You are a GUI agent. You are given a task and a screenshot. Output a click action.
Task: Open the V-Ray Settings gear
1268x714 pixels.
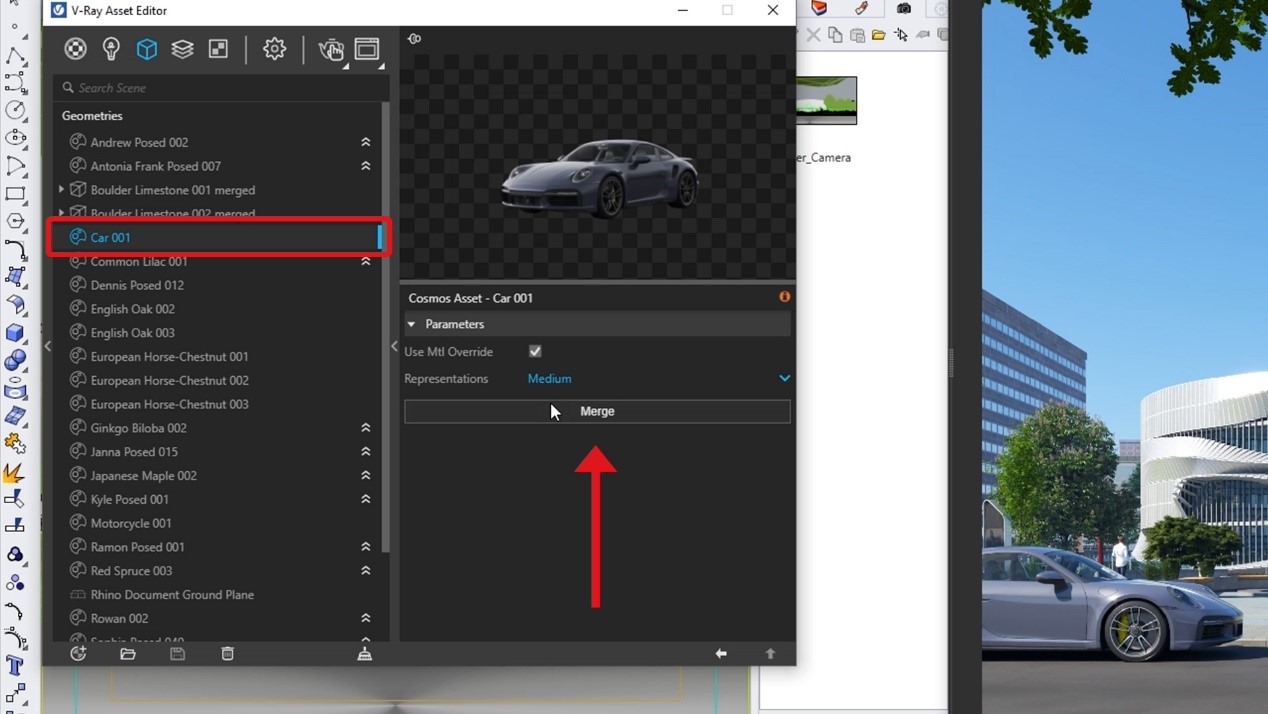point(274,49)
